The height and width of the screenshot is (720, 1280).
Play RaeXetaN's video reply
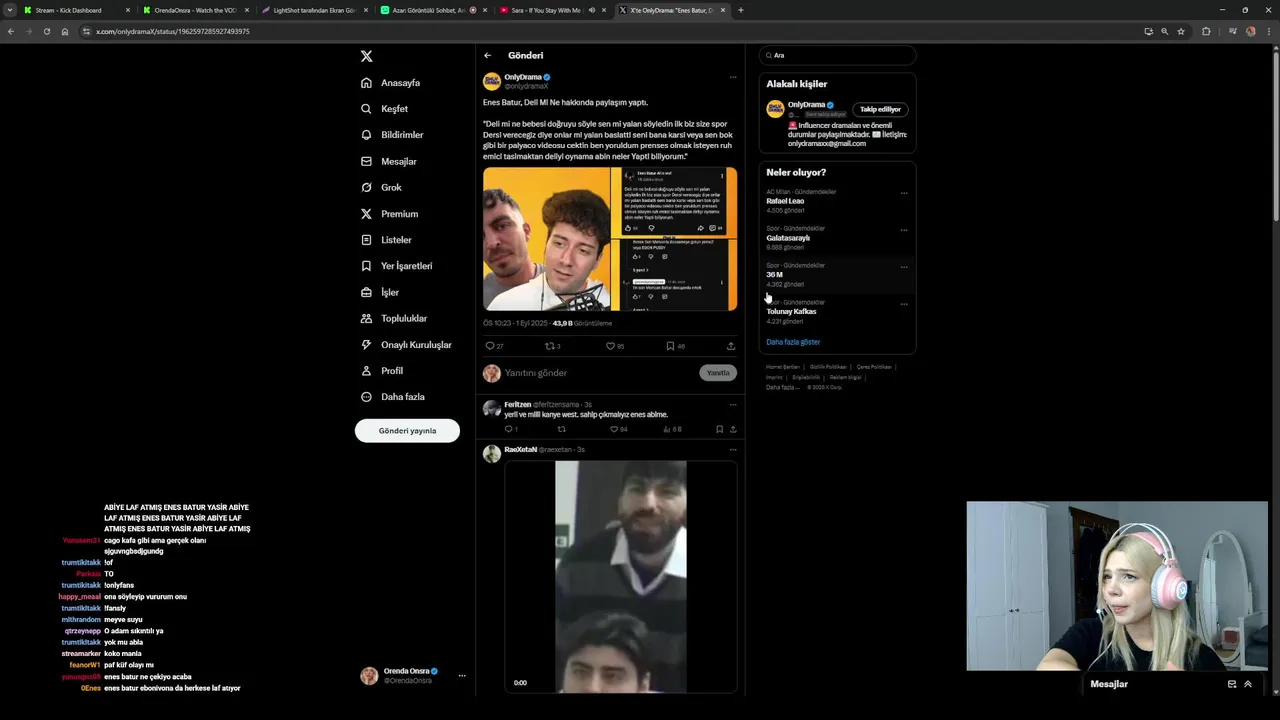[x=621, y=577]
